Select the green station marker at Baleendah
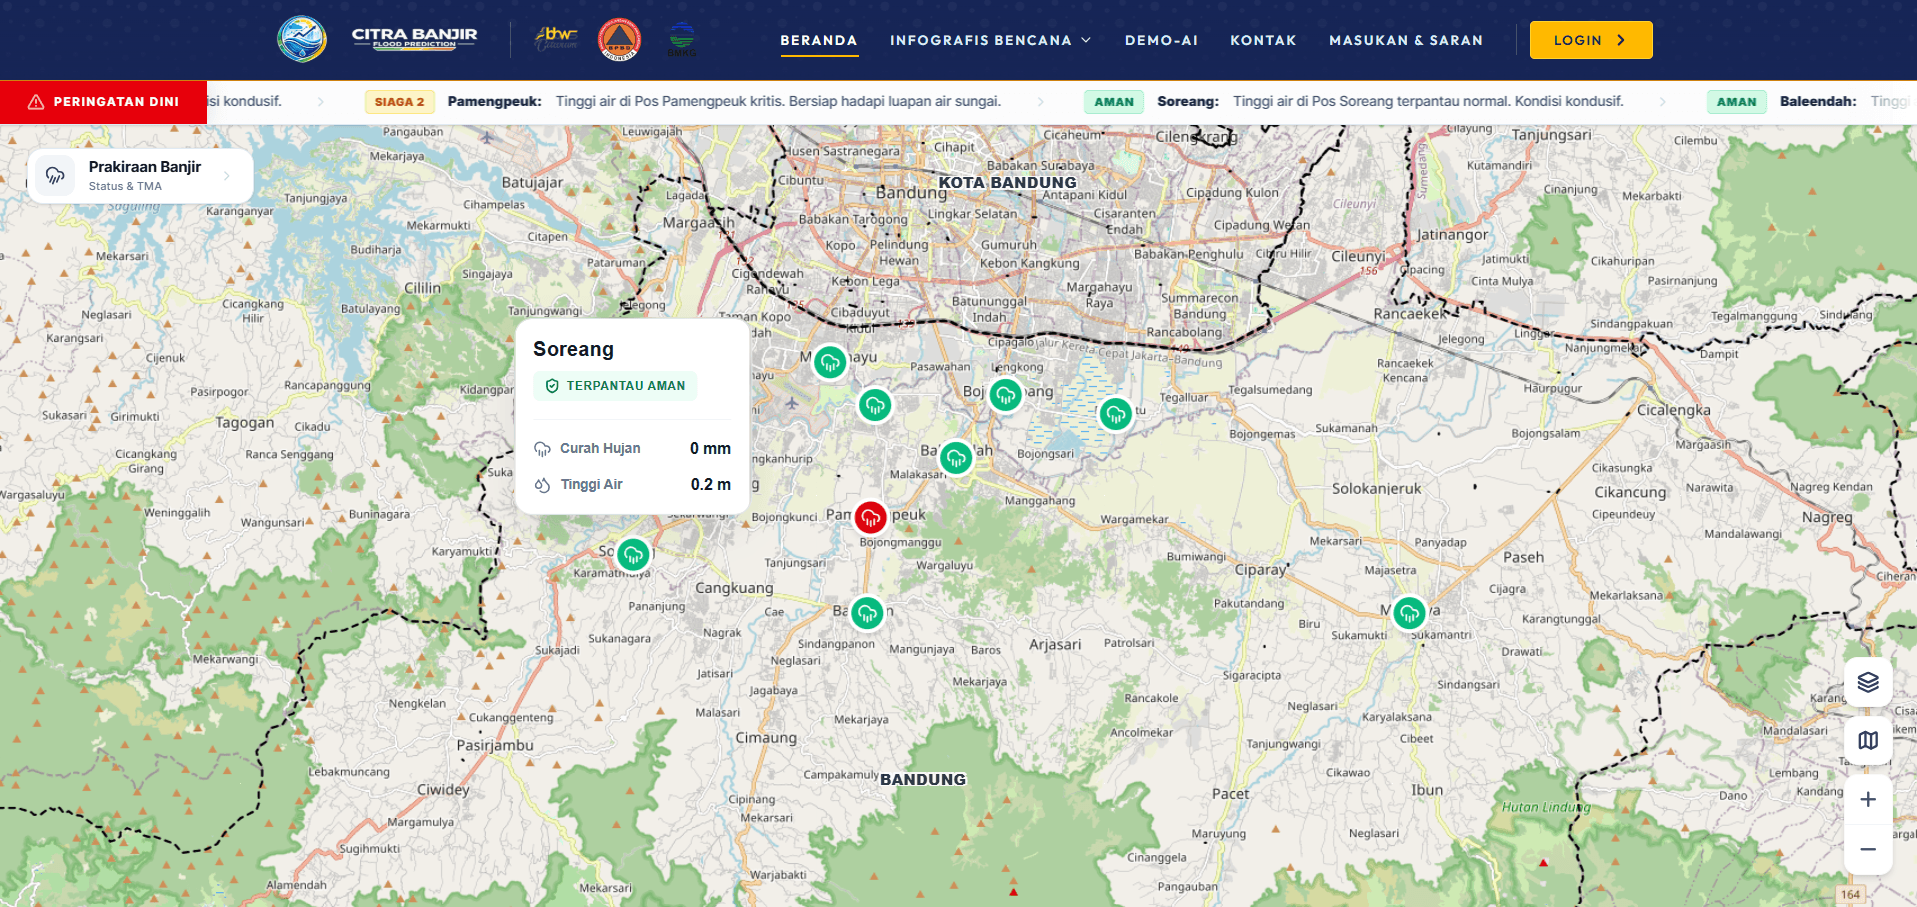Image resolution: width=1917 pixels, height=907 pixels. (957, 459)
